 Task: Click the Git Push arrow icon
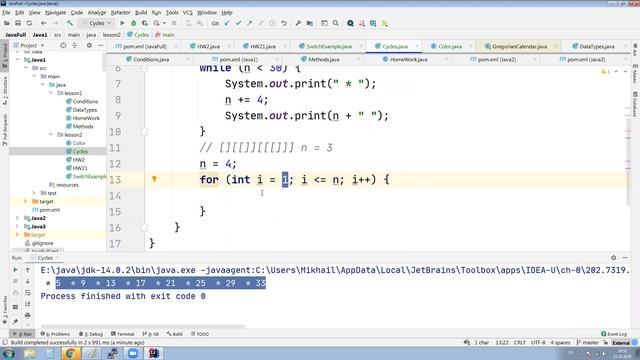(x=249, y=23)
